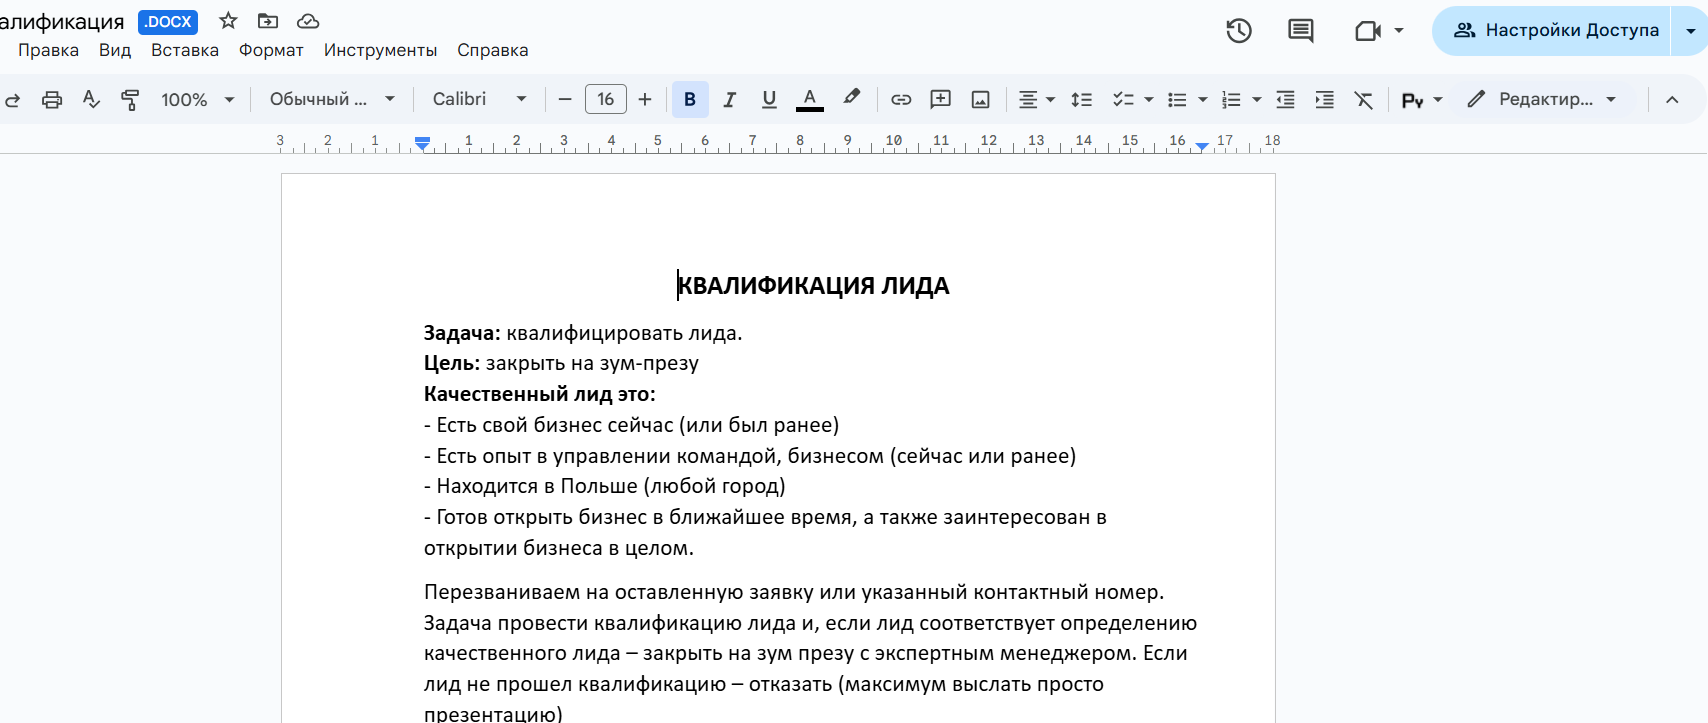Open the paragraph style Обычный dropdown
This screenshot has width=1708, height=723.
click(333, 99)
